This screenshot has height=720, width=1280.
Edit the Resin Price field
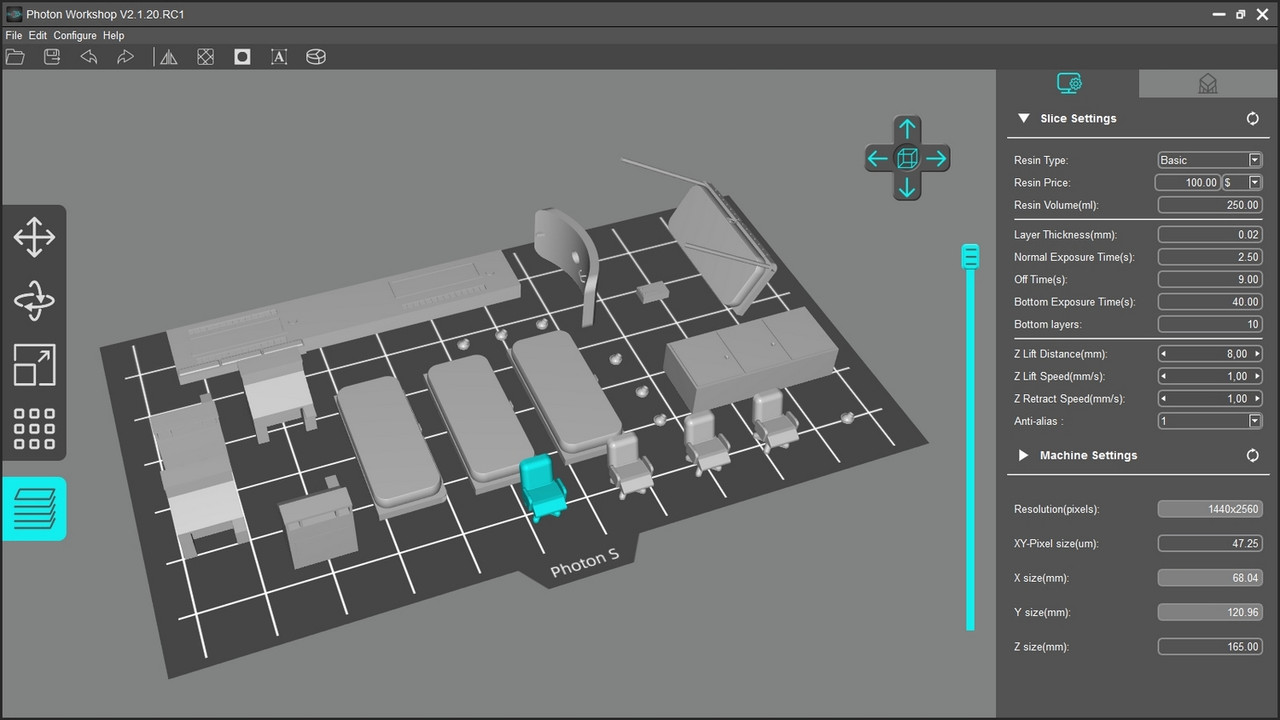pyautogui.click(x=1188, y=182)
